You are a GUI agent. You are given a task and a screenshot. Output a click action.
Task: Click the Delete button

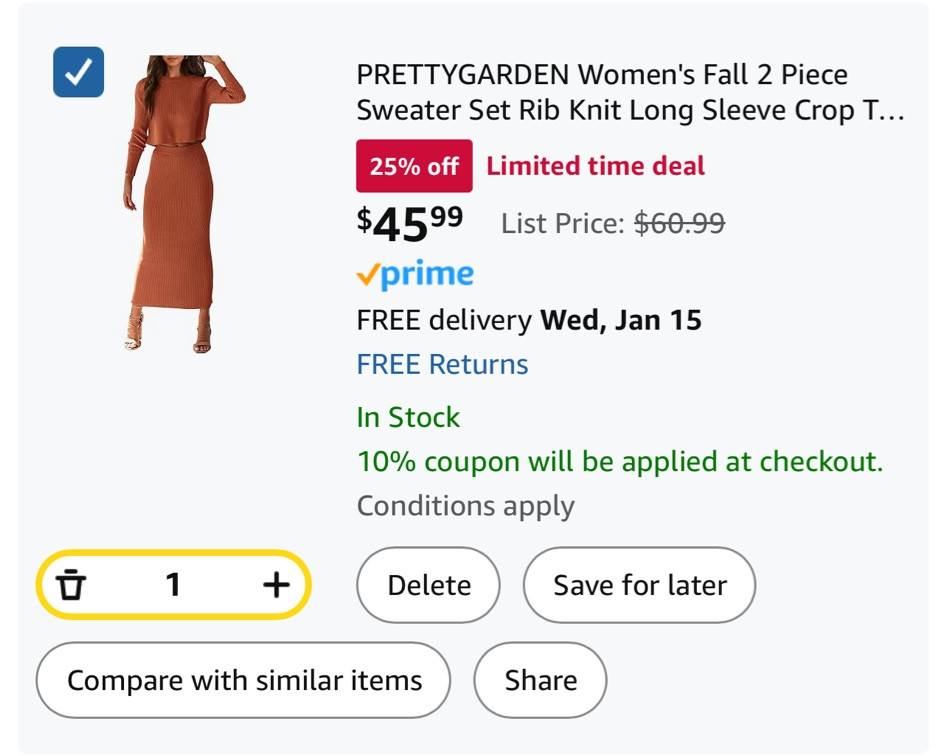point(428,585)
